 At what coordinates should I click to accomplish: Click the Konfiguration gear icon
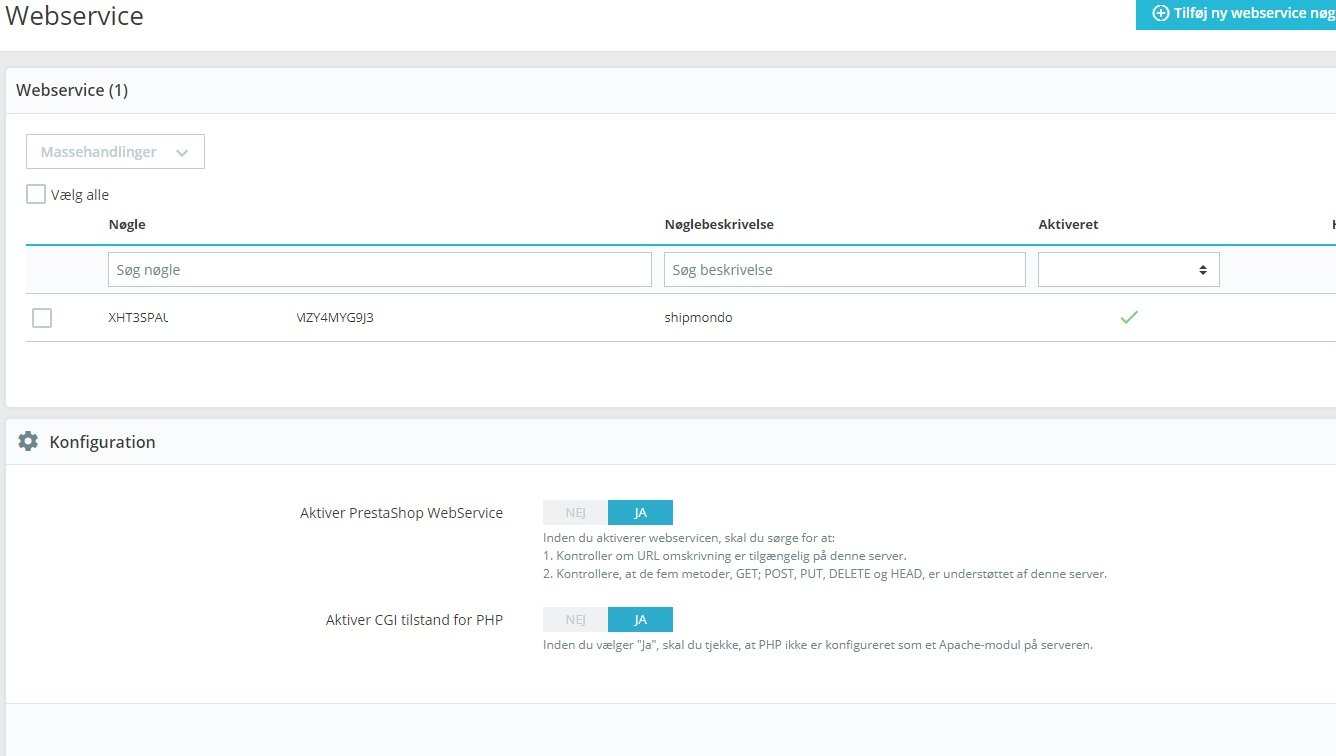tap(28, 441)
